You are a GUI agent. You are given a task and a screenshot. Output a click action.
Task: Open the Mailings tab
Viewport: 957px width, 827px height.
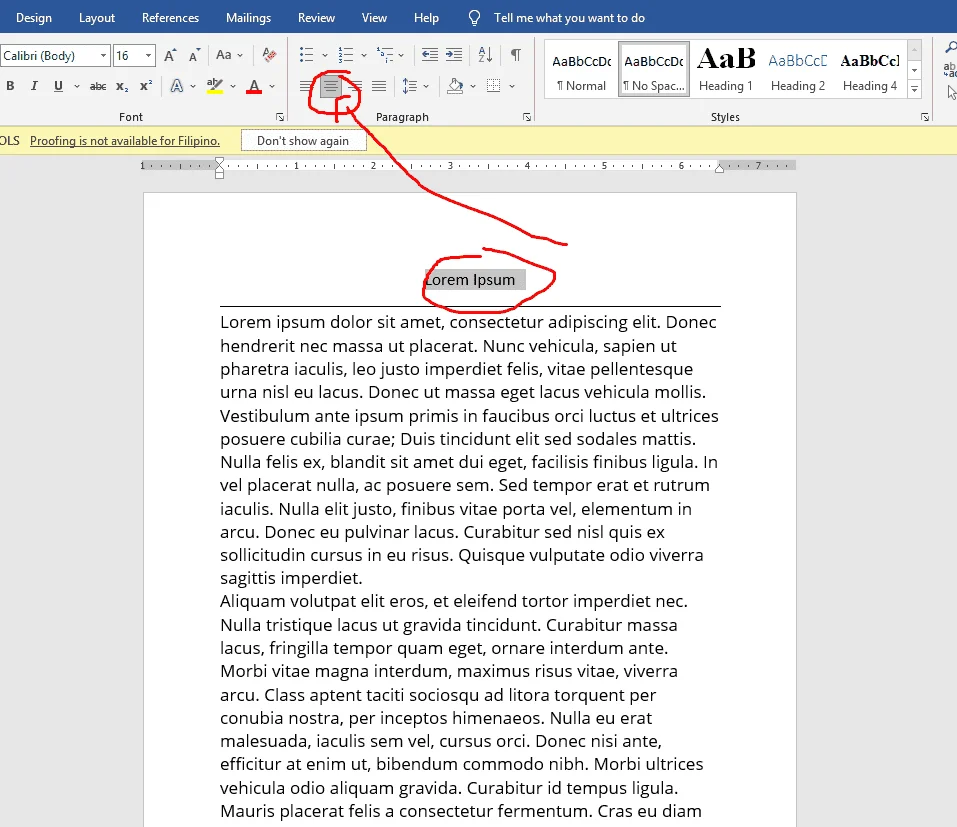pyautogui.click(x=248, y=18)
